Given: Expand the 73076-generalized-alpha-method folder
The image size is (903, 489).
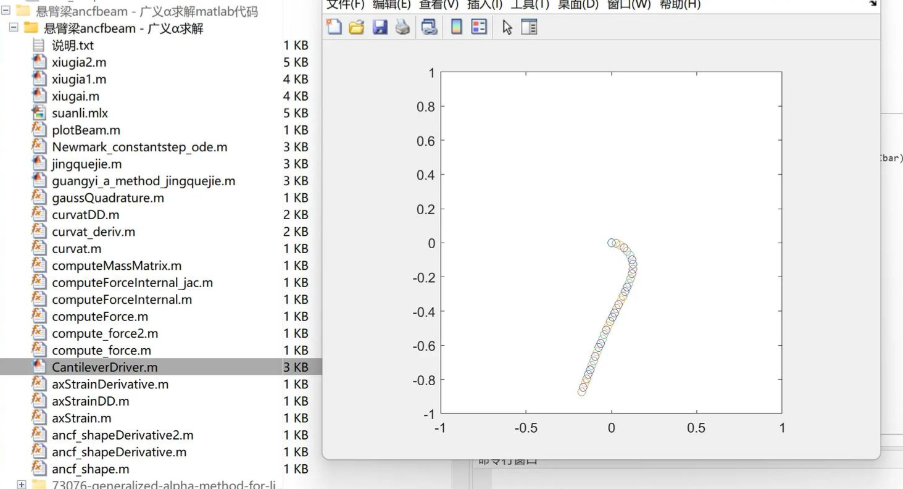Looking at the screenshot, I should (x=21, y=485).
